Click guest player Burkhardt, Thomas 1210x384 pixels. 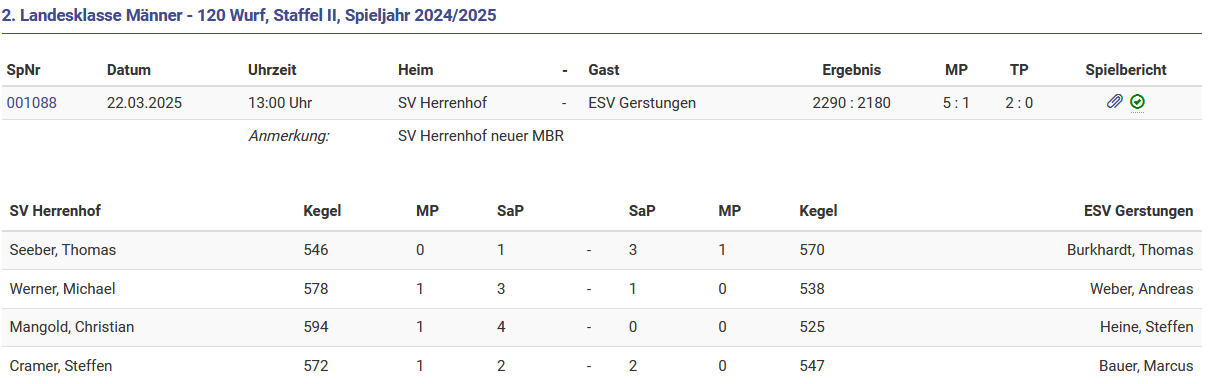(x=1130, y=250)
